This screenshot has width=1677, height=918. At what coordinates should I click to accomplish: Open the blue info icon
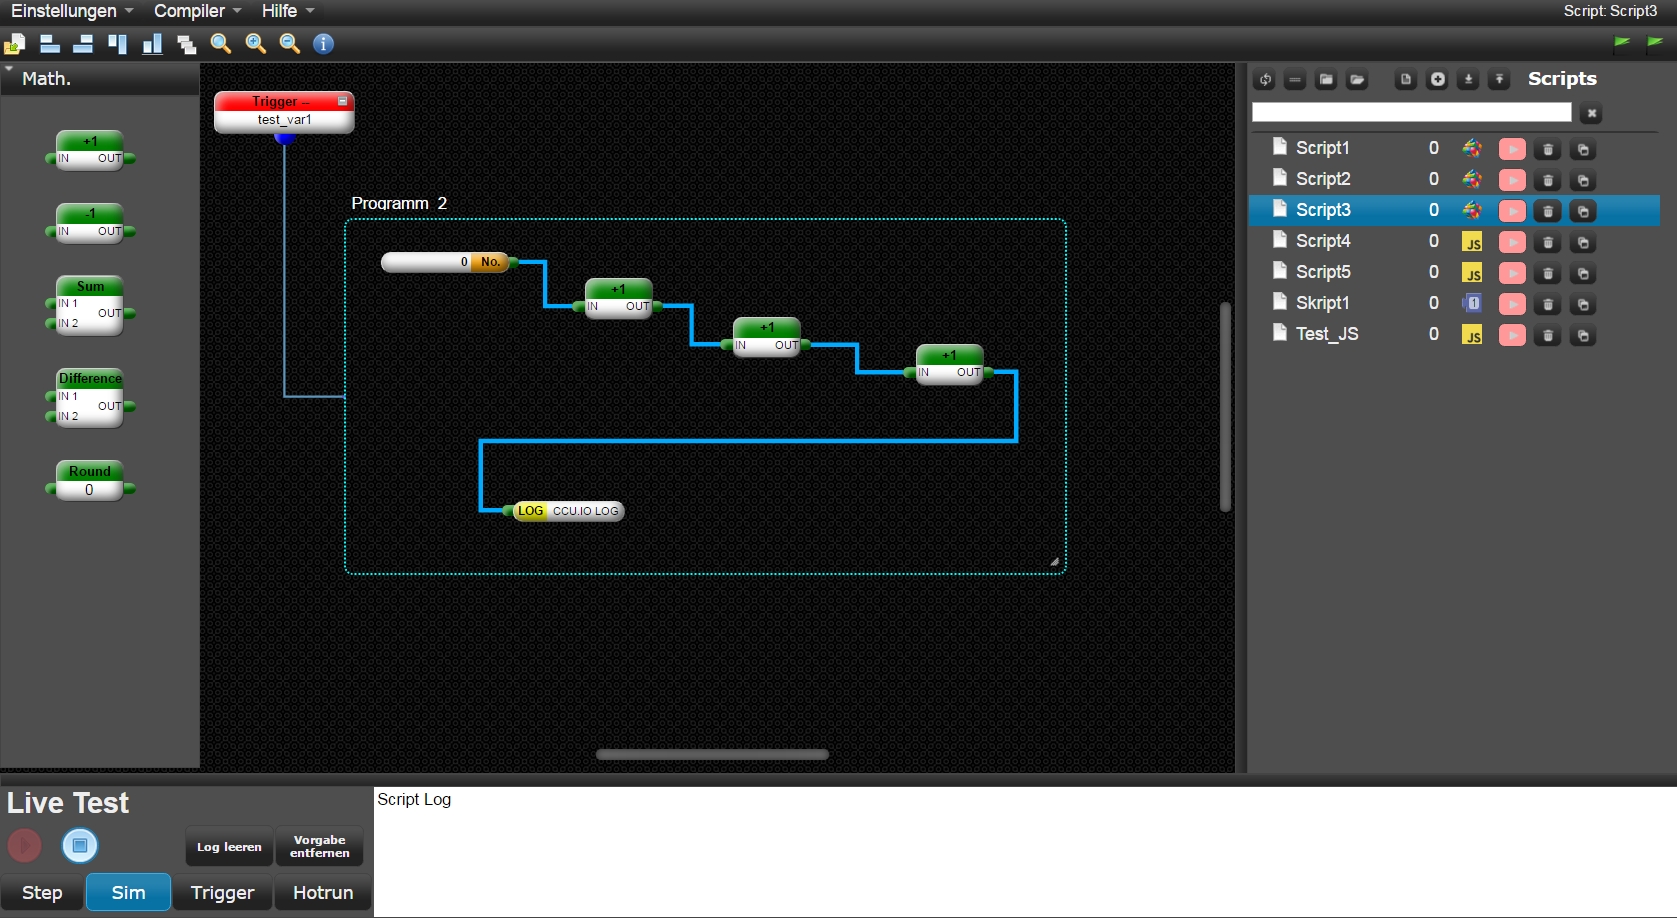323,44
